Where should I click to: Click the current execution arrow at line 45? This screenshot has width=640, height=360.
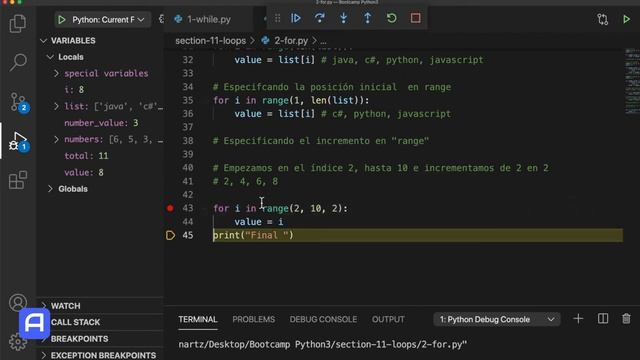pos(170,235)
